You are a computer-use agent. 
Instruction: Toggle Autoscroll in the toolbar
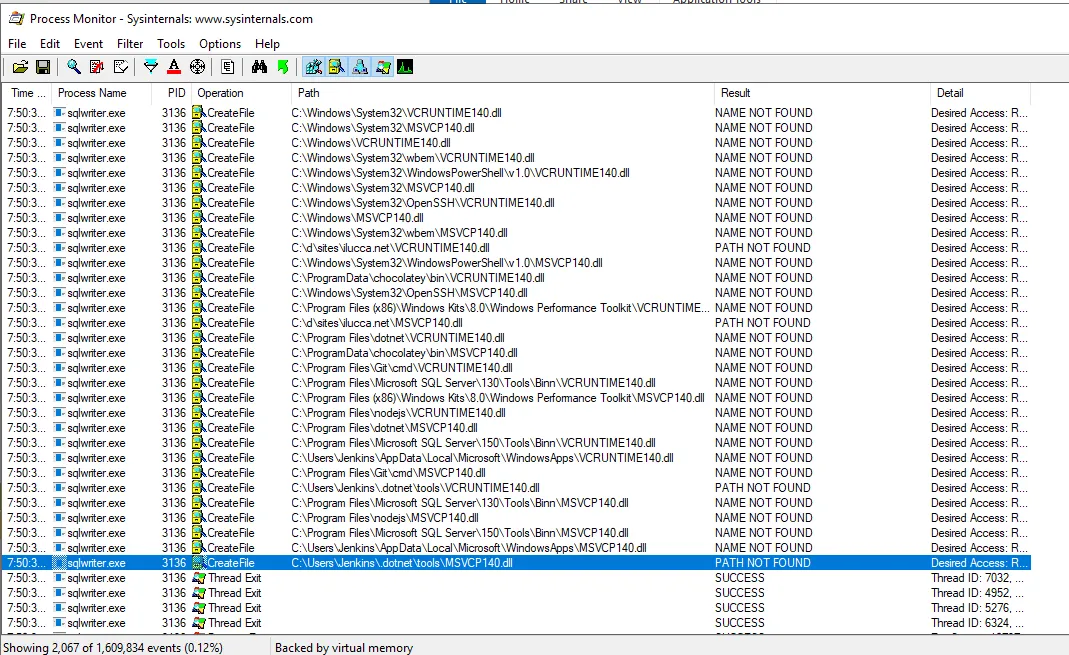(97, 67)
